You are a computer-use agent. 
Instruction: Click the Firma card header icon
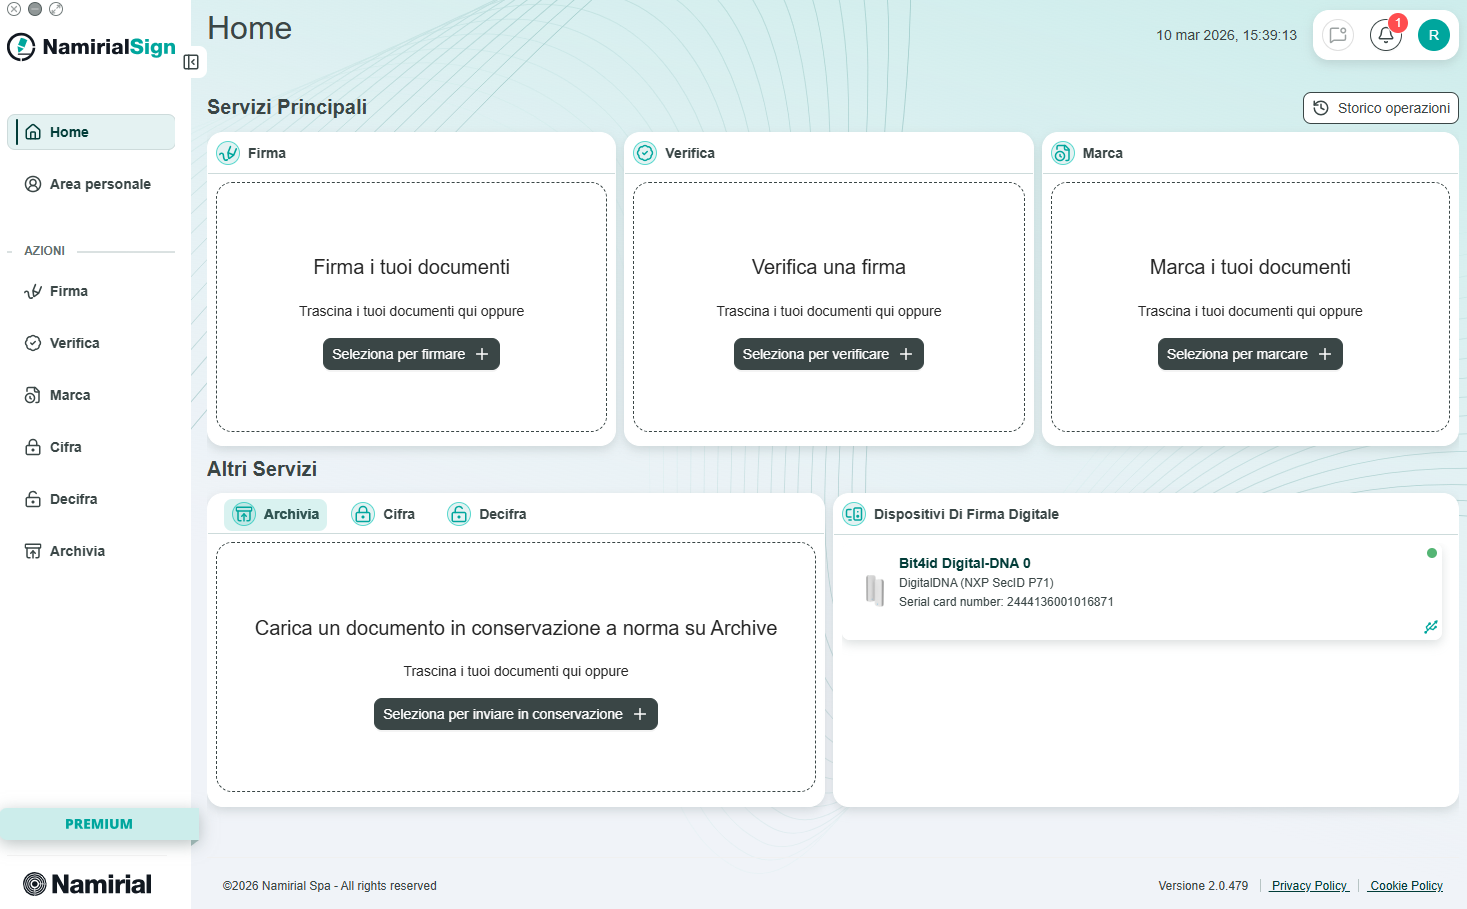[228, 153]
